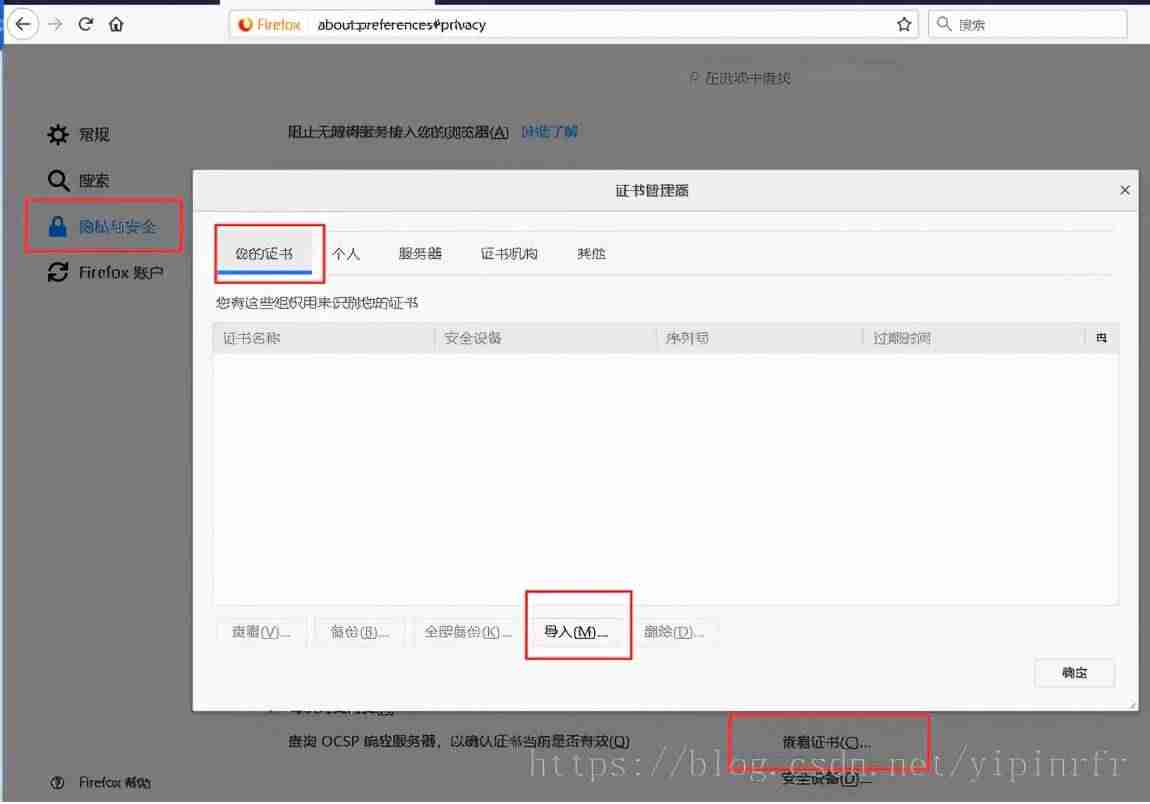Click the Backup All (K) button
Image resolution: width=1150 pixels, height=804 pixels.
(x=468, y=632)
